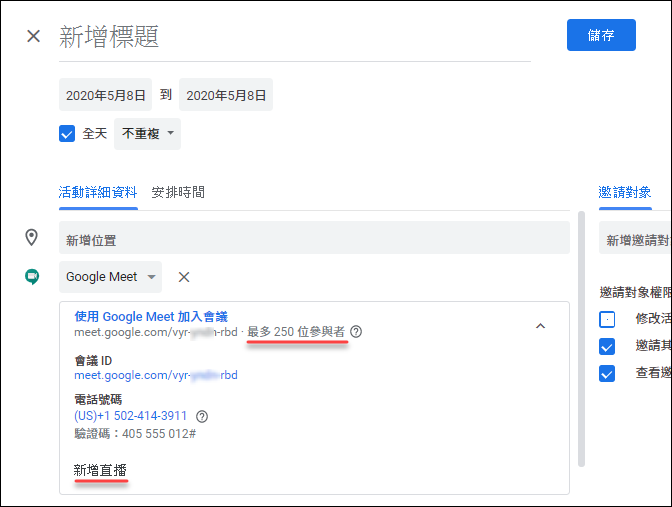Click the vertical scrollbar of the details panel

coord(582,339)
